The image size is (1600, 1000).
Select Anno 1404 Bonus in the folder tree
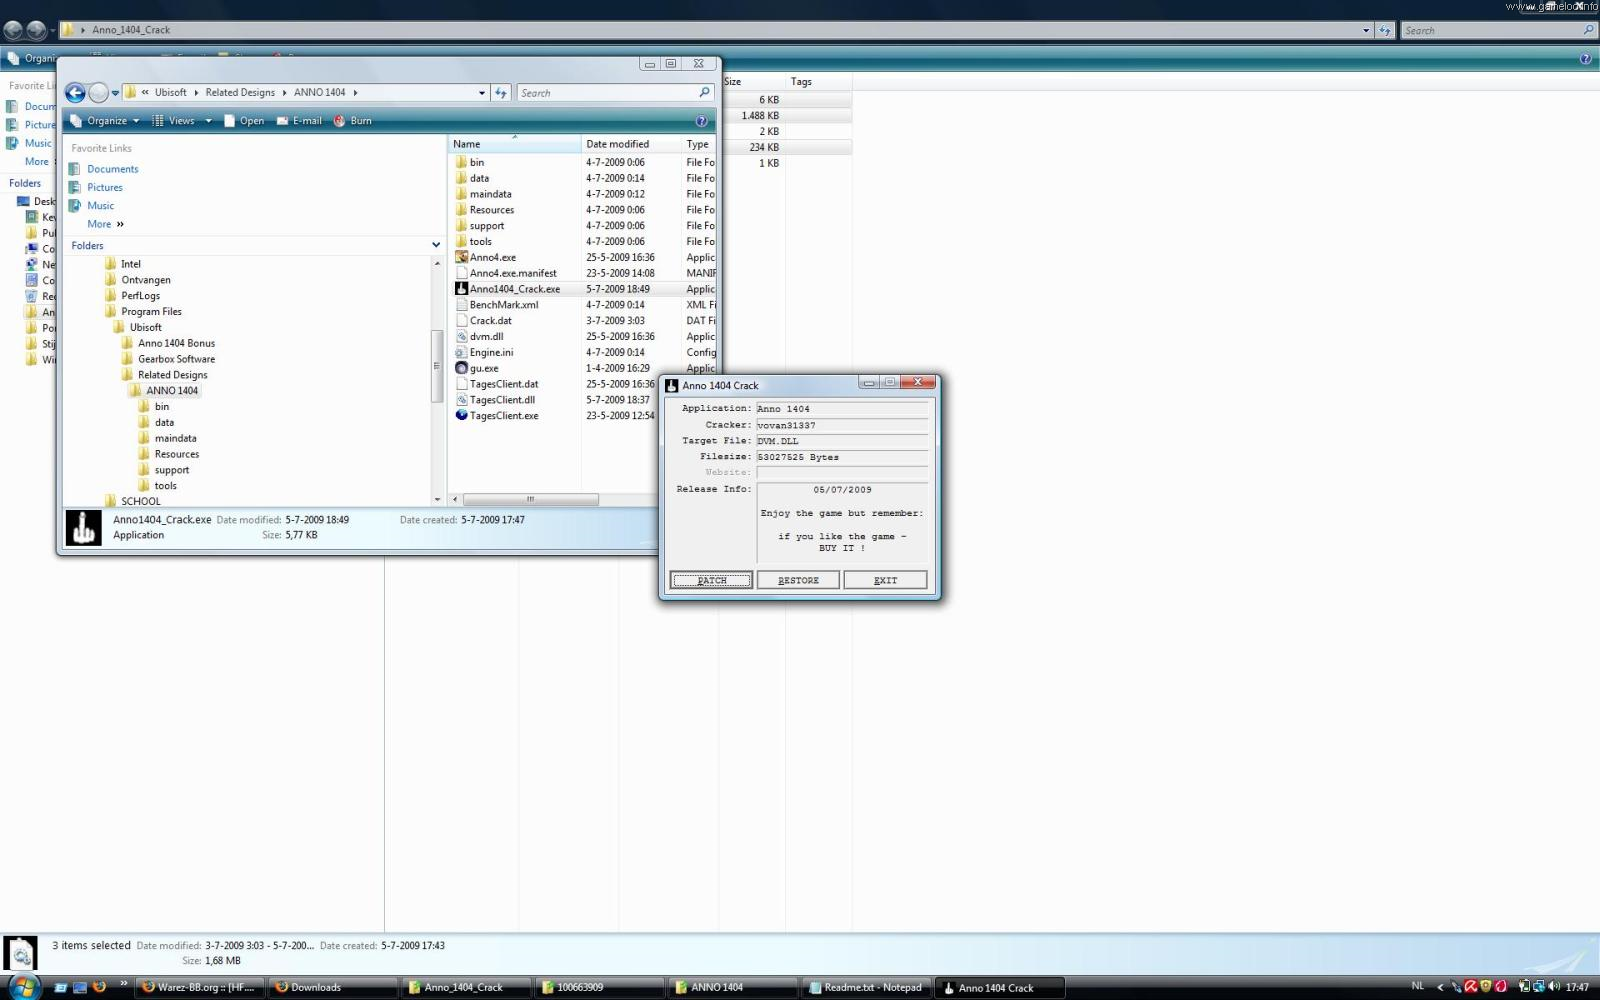pyautogui.click(x=168, y=343)
